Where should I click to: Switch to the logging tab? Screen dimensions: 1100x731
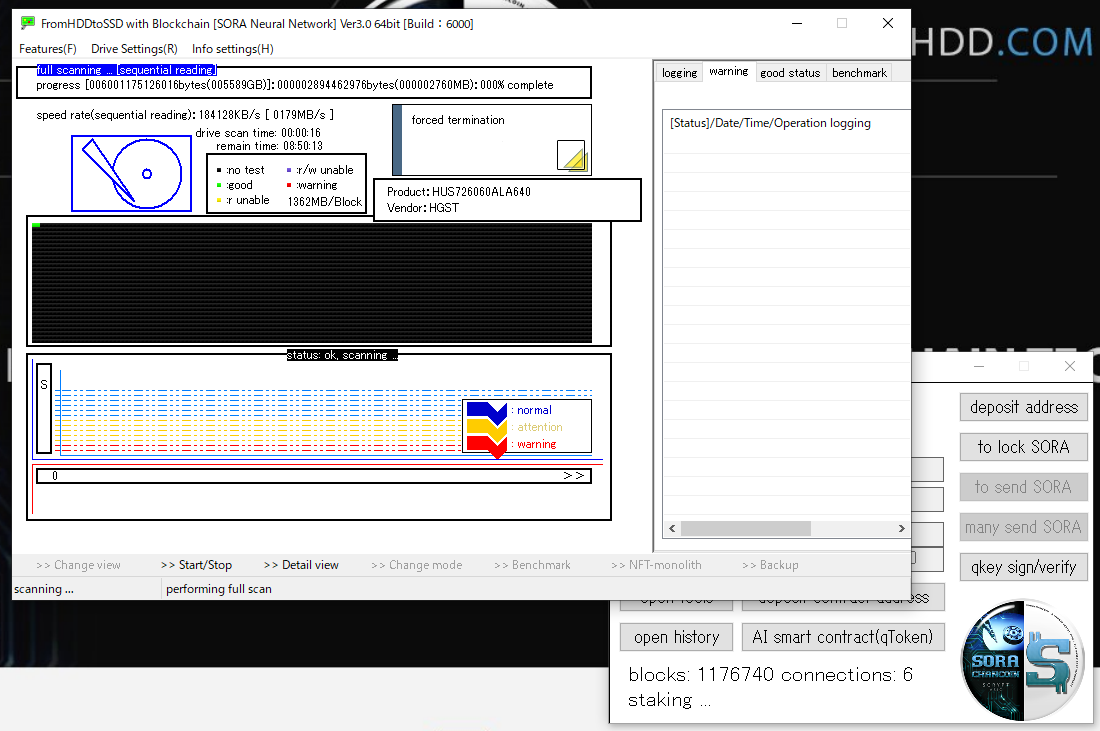click(x=679, y=73)
